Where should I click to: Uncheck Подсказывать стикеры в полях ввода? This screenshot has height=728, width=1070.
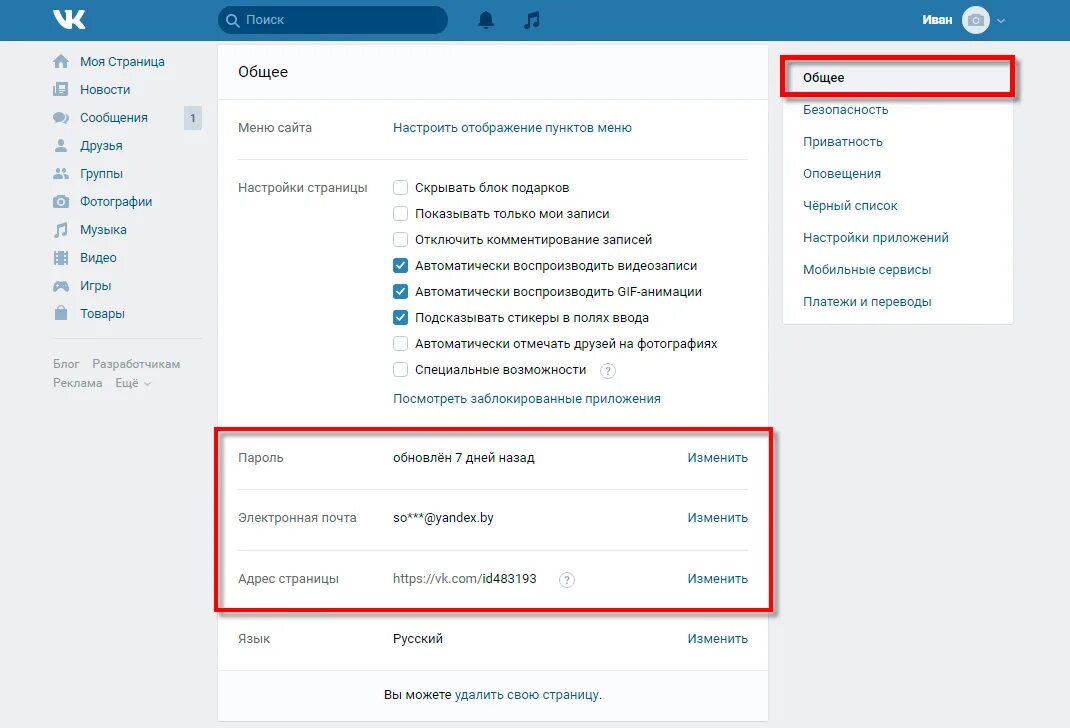click(401, 317)
